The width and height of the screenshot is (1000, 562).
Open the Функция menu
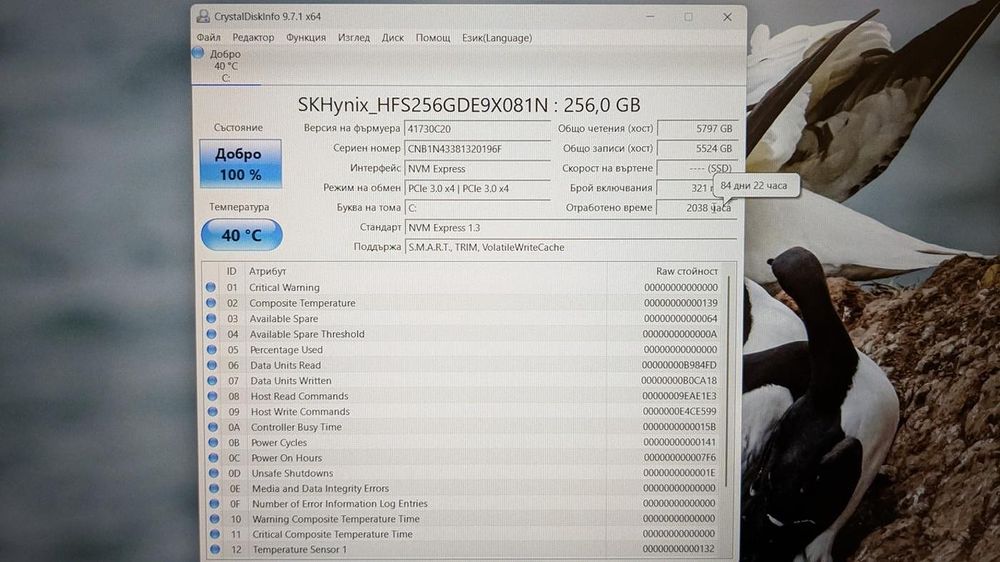pos(305,38)
